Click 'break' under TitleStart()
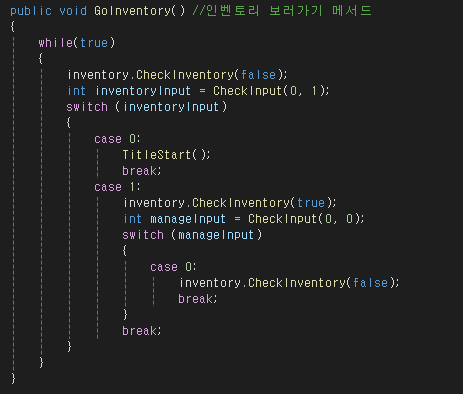463x394 pixels. (x=139, y=171)
